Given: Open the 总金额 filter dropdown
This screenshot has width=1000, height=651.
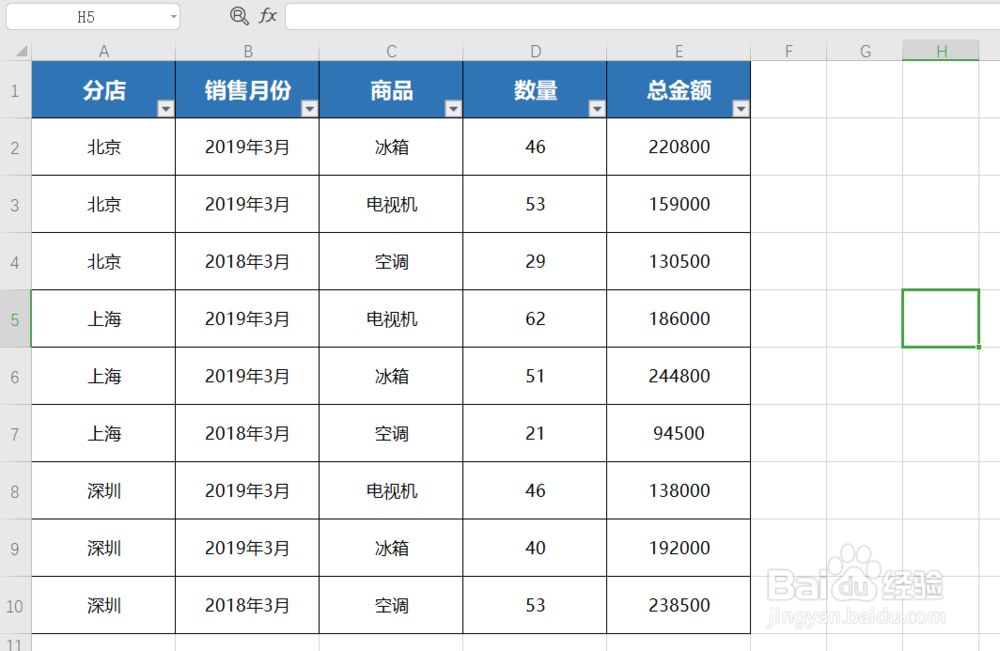Looking at the screenshot, I should click(x=740, y=109).
